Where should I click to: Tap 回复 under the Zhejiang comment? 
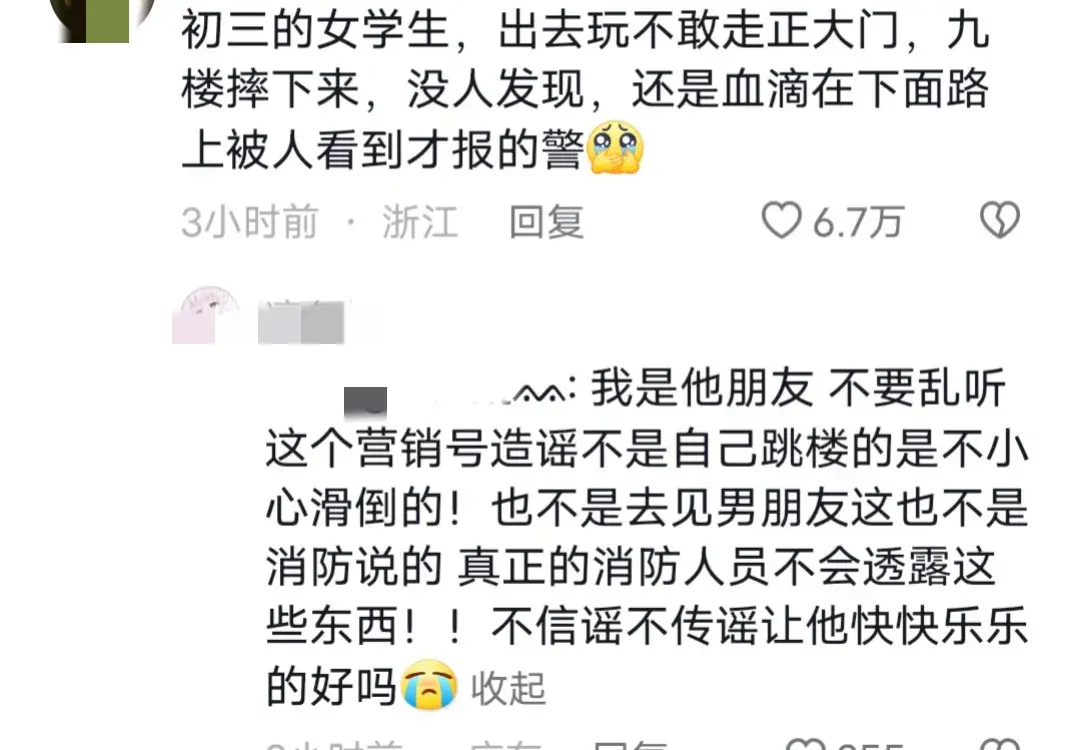pyautogui.click(x=546, y=222)
